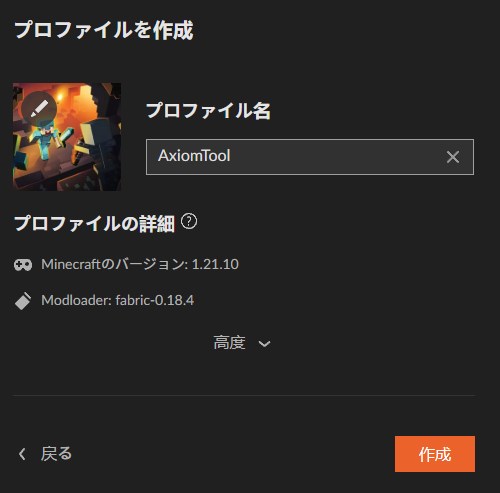The image size is (500, 493).
Task: Click the プロファイルの詳細 heading
Action: (x=94, y=223)
